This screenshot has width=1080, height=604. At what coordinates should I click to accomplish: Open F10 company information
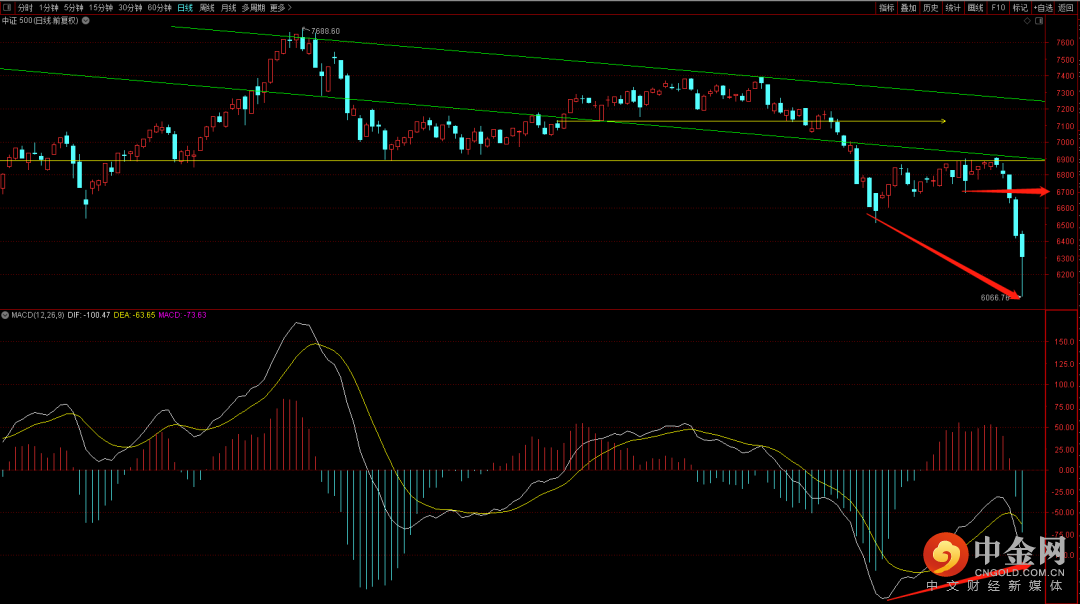(x=998, y=7)
